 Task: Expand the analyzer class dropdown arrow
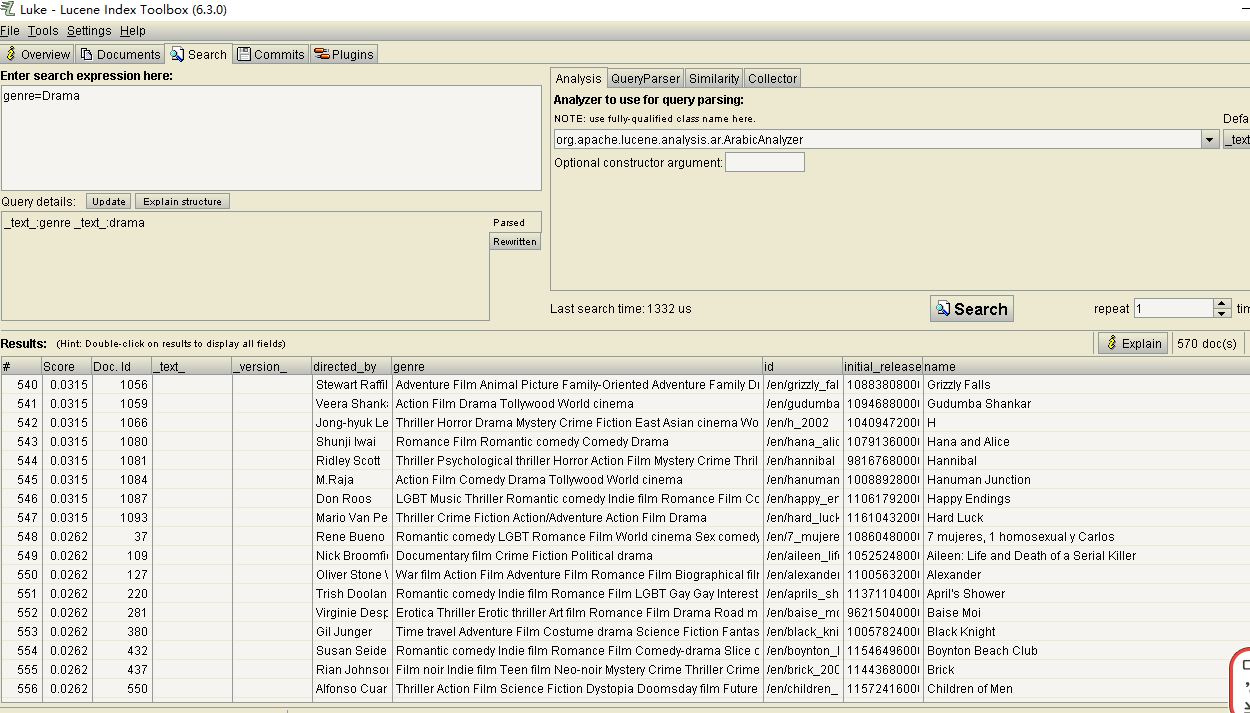pos(1210,140)
